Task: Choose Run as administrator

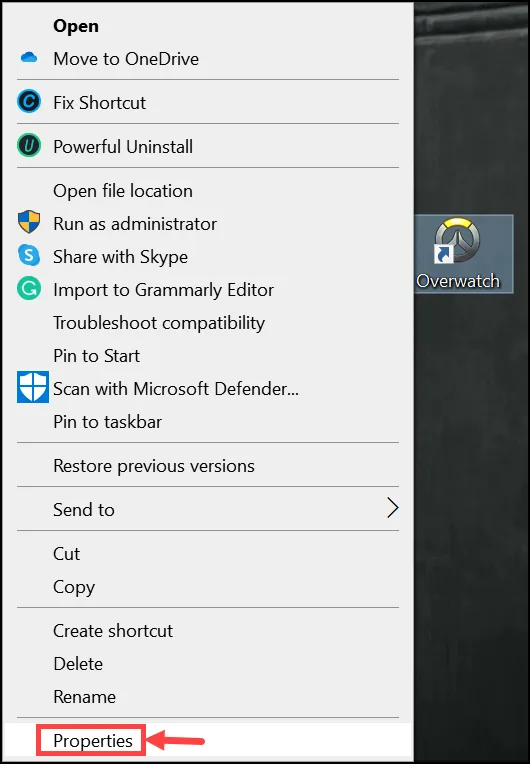Action: coord(208,224)
